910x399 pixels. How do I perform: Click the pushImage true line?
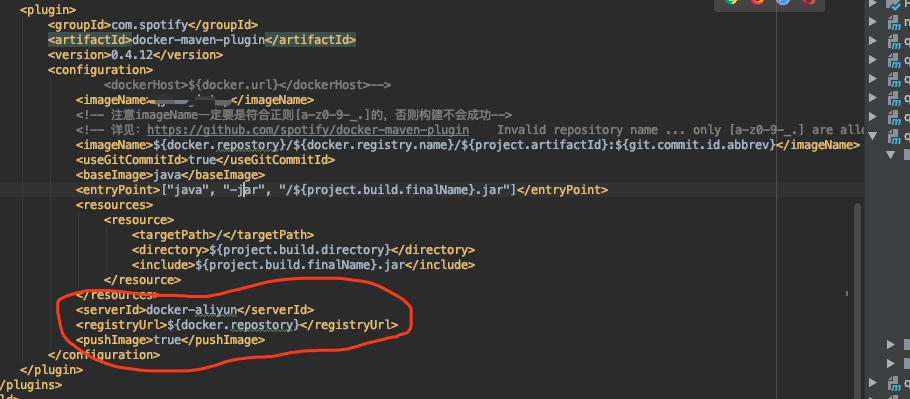[170, 340]
